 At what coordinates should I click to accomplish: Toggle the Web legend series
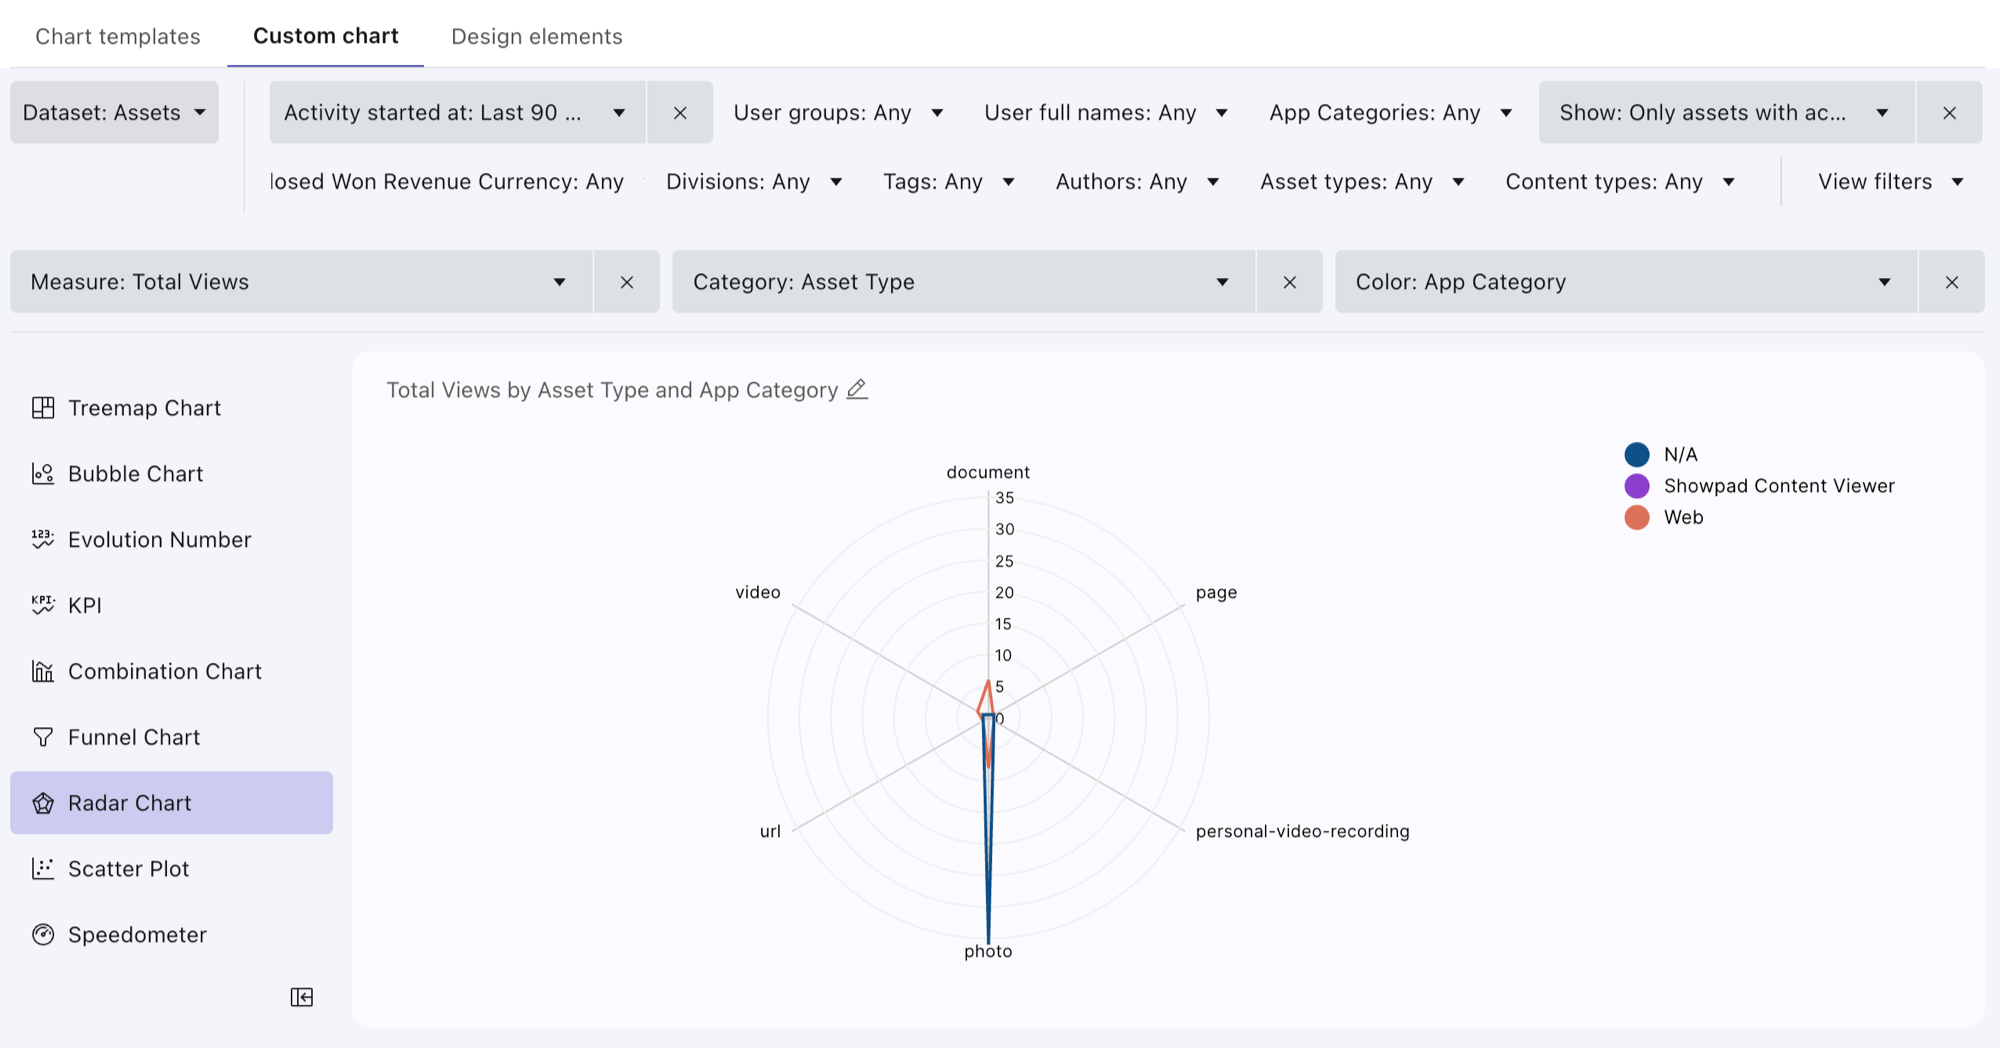click(1665, 517)
